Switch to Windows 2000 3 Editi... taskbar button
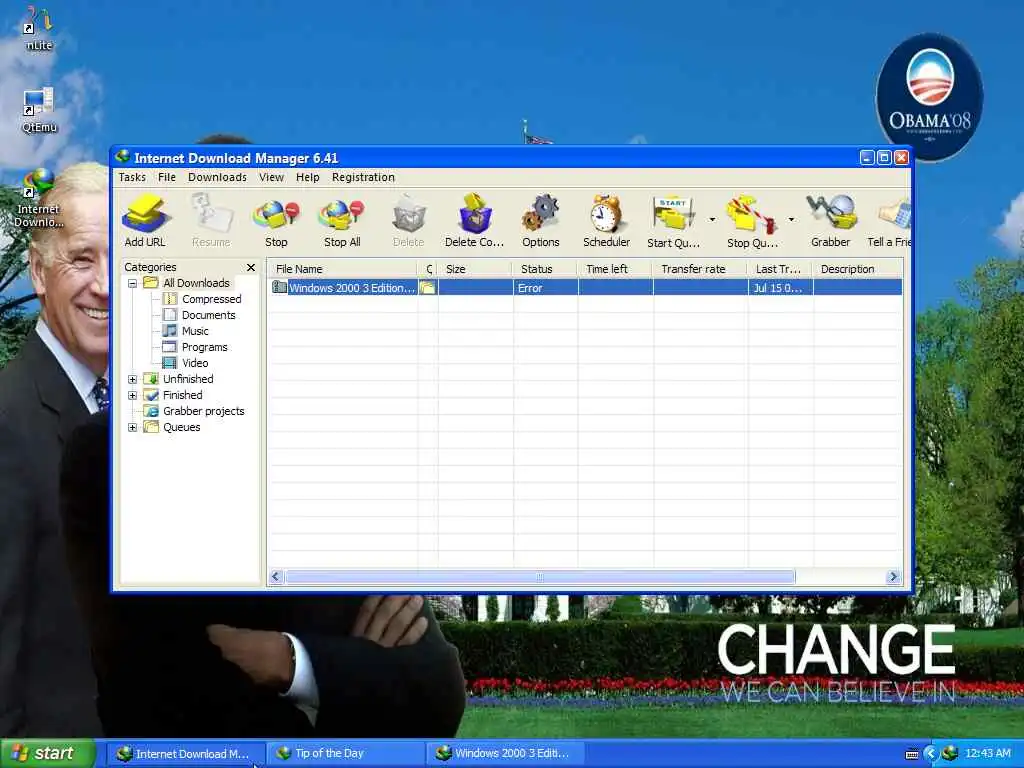Screen dimensions: 1024x768 tap(505, 754)
